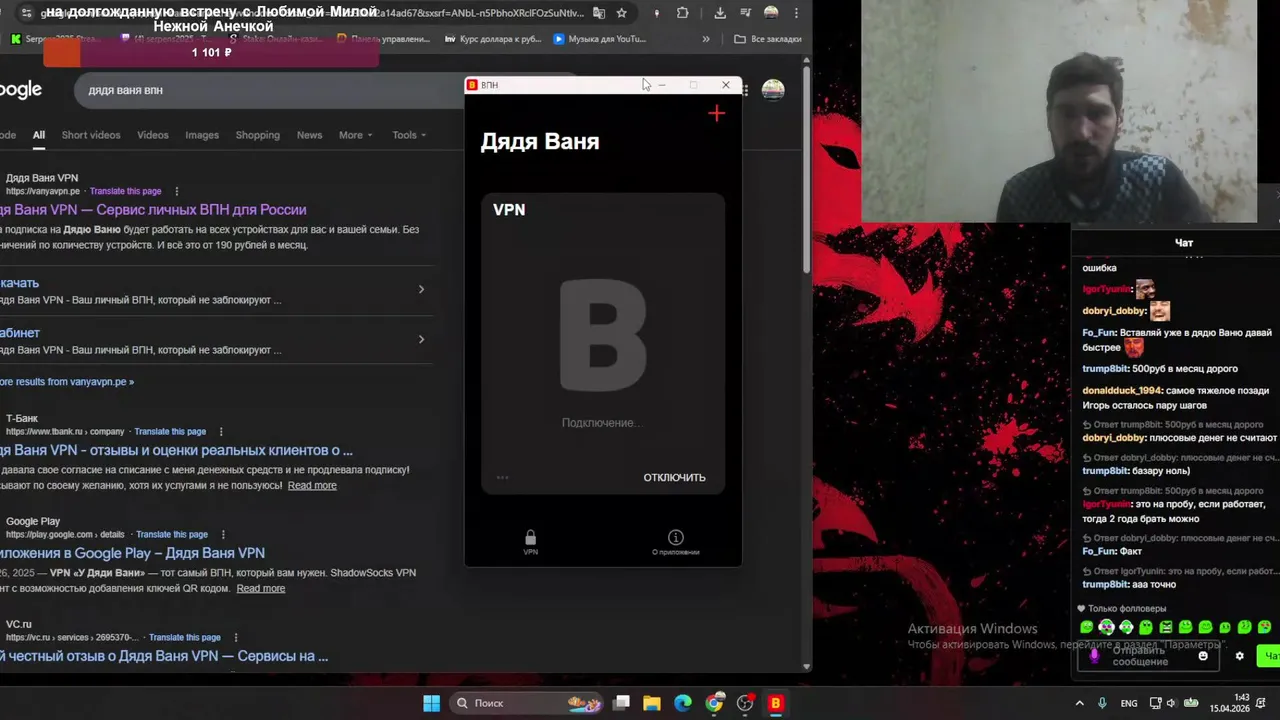Click Chrome profile avatar in toolbar
This screenshot has width=1280, height=720.
click(x=771, y=13)
